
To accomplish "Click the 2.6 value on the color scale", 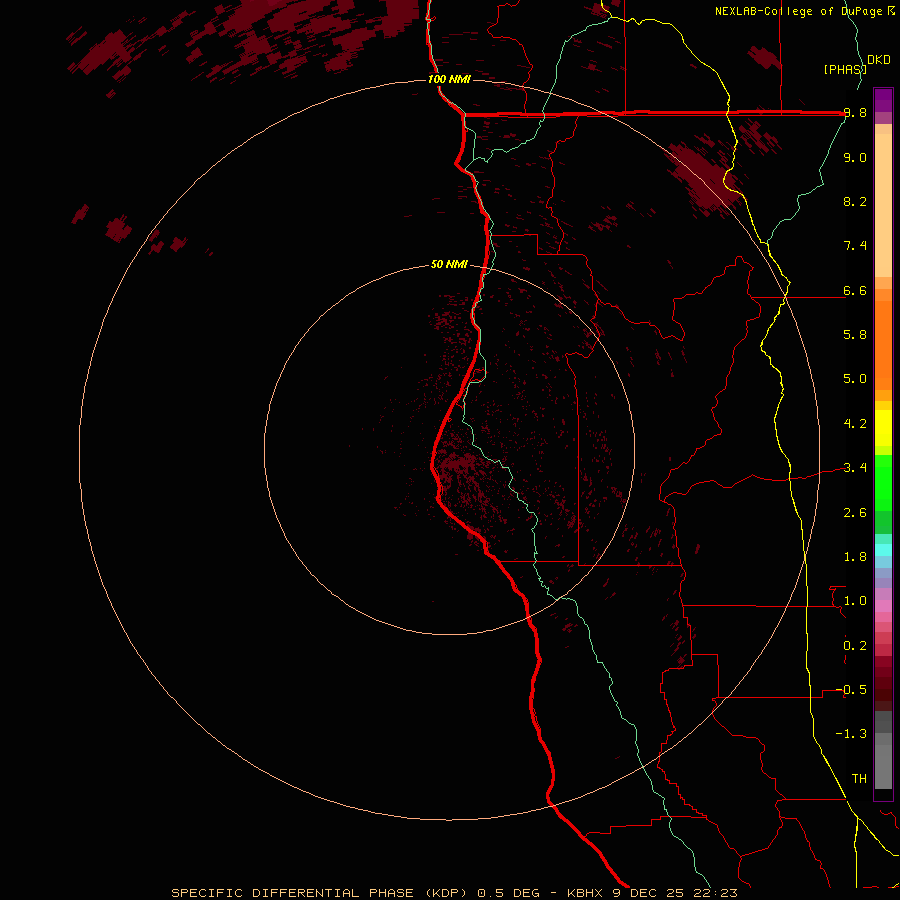I will (x=855, y=513).
